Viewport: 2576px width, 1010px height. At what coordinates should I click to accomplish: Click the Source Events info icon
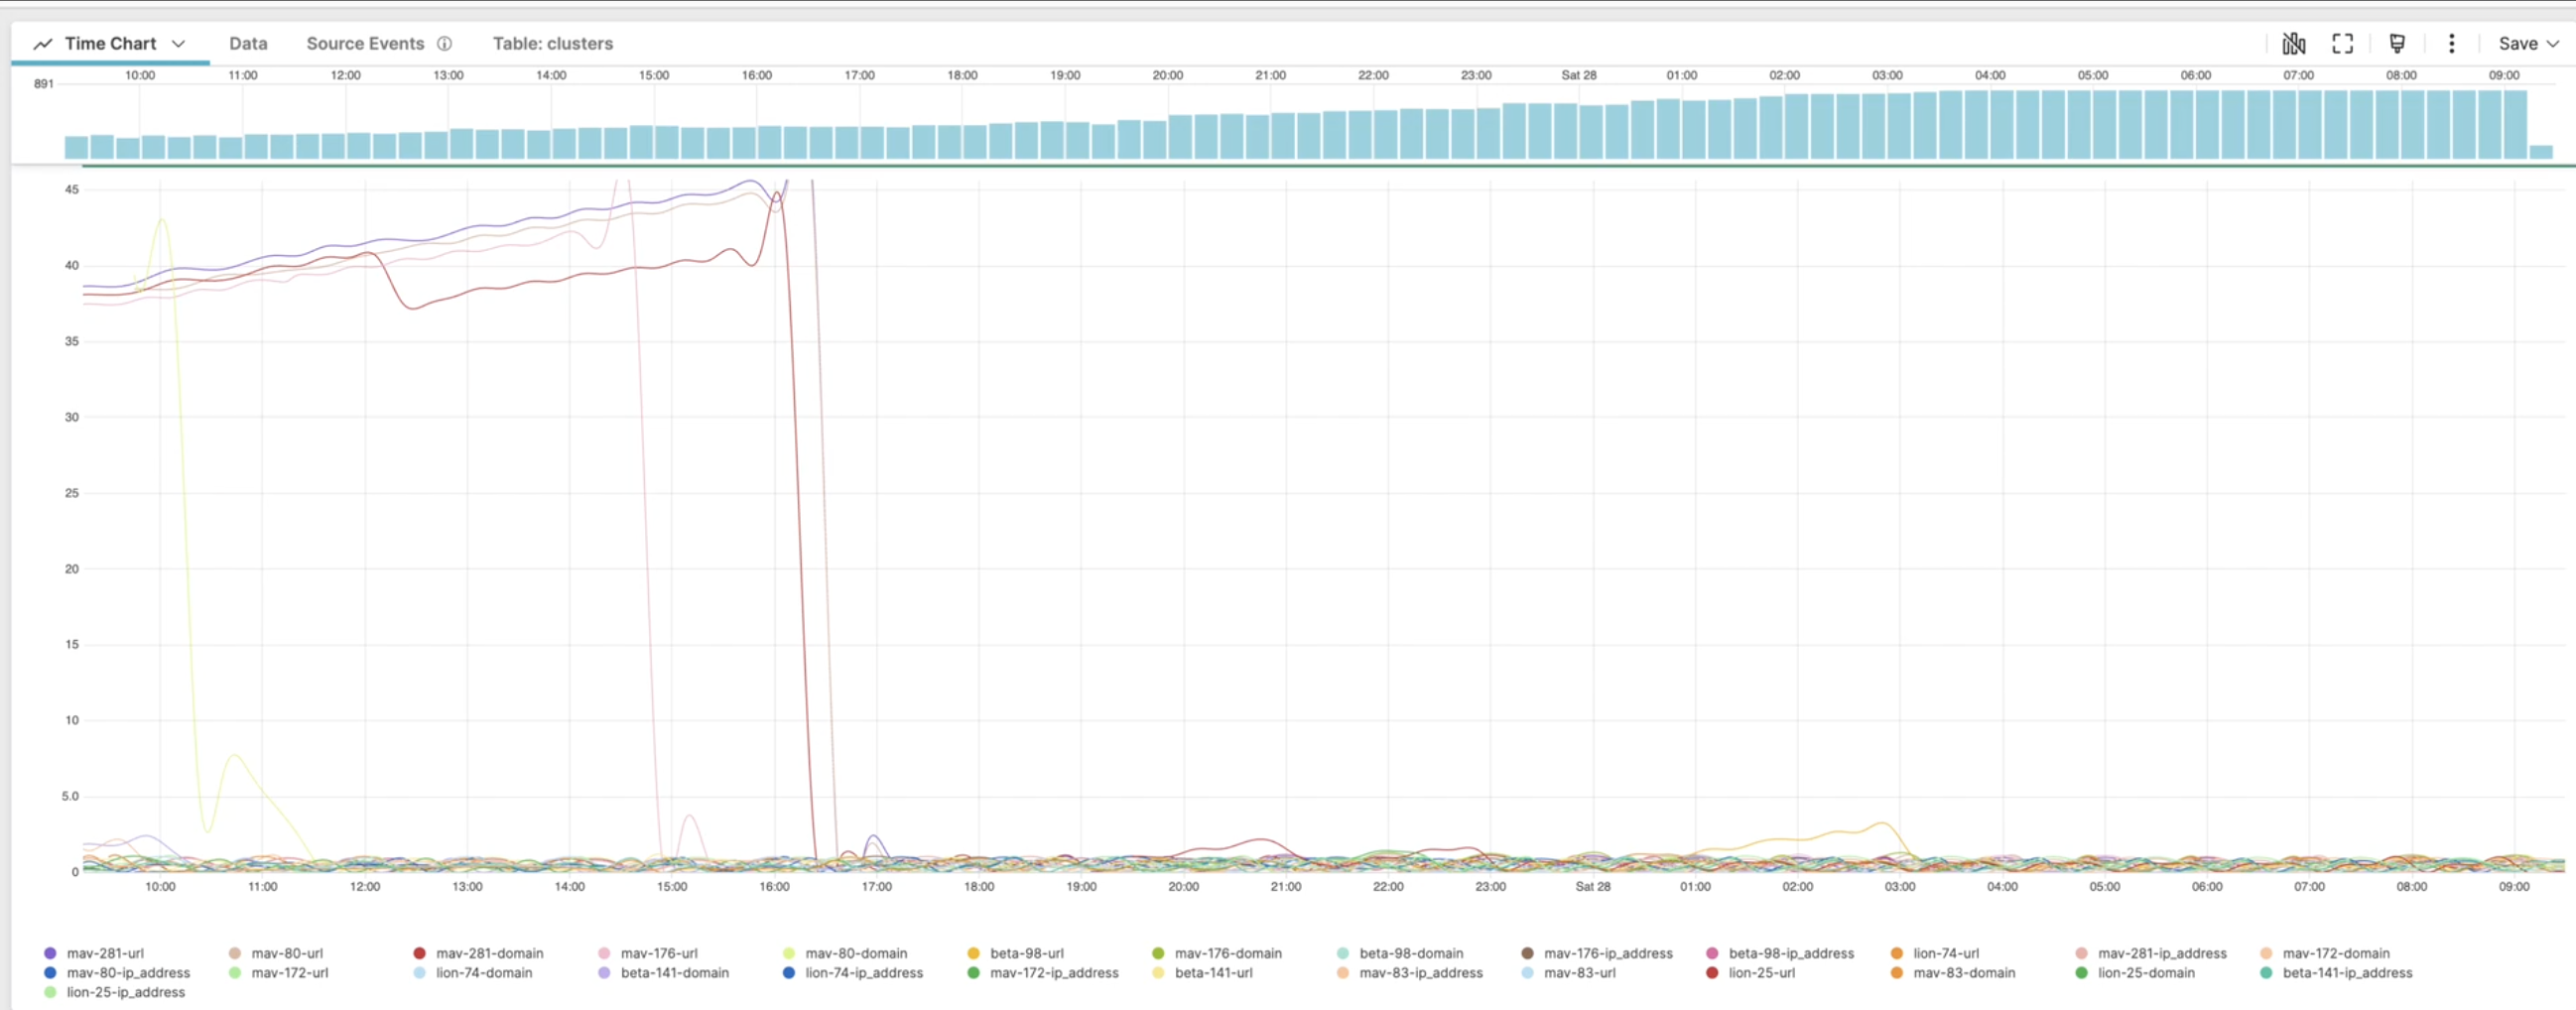click(x=444, y=43)
